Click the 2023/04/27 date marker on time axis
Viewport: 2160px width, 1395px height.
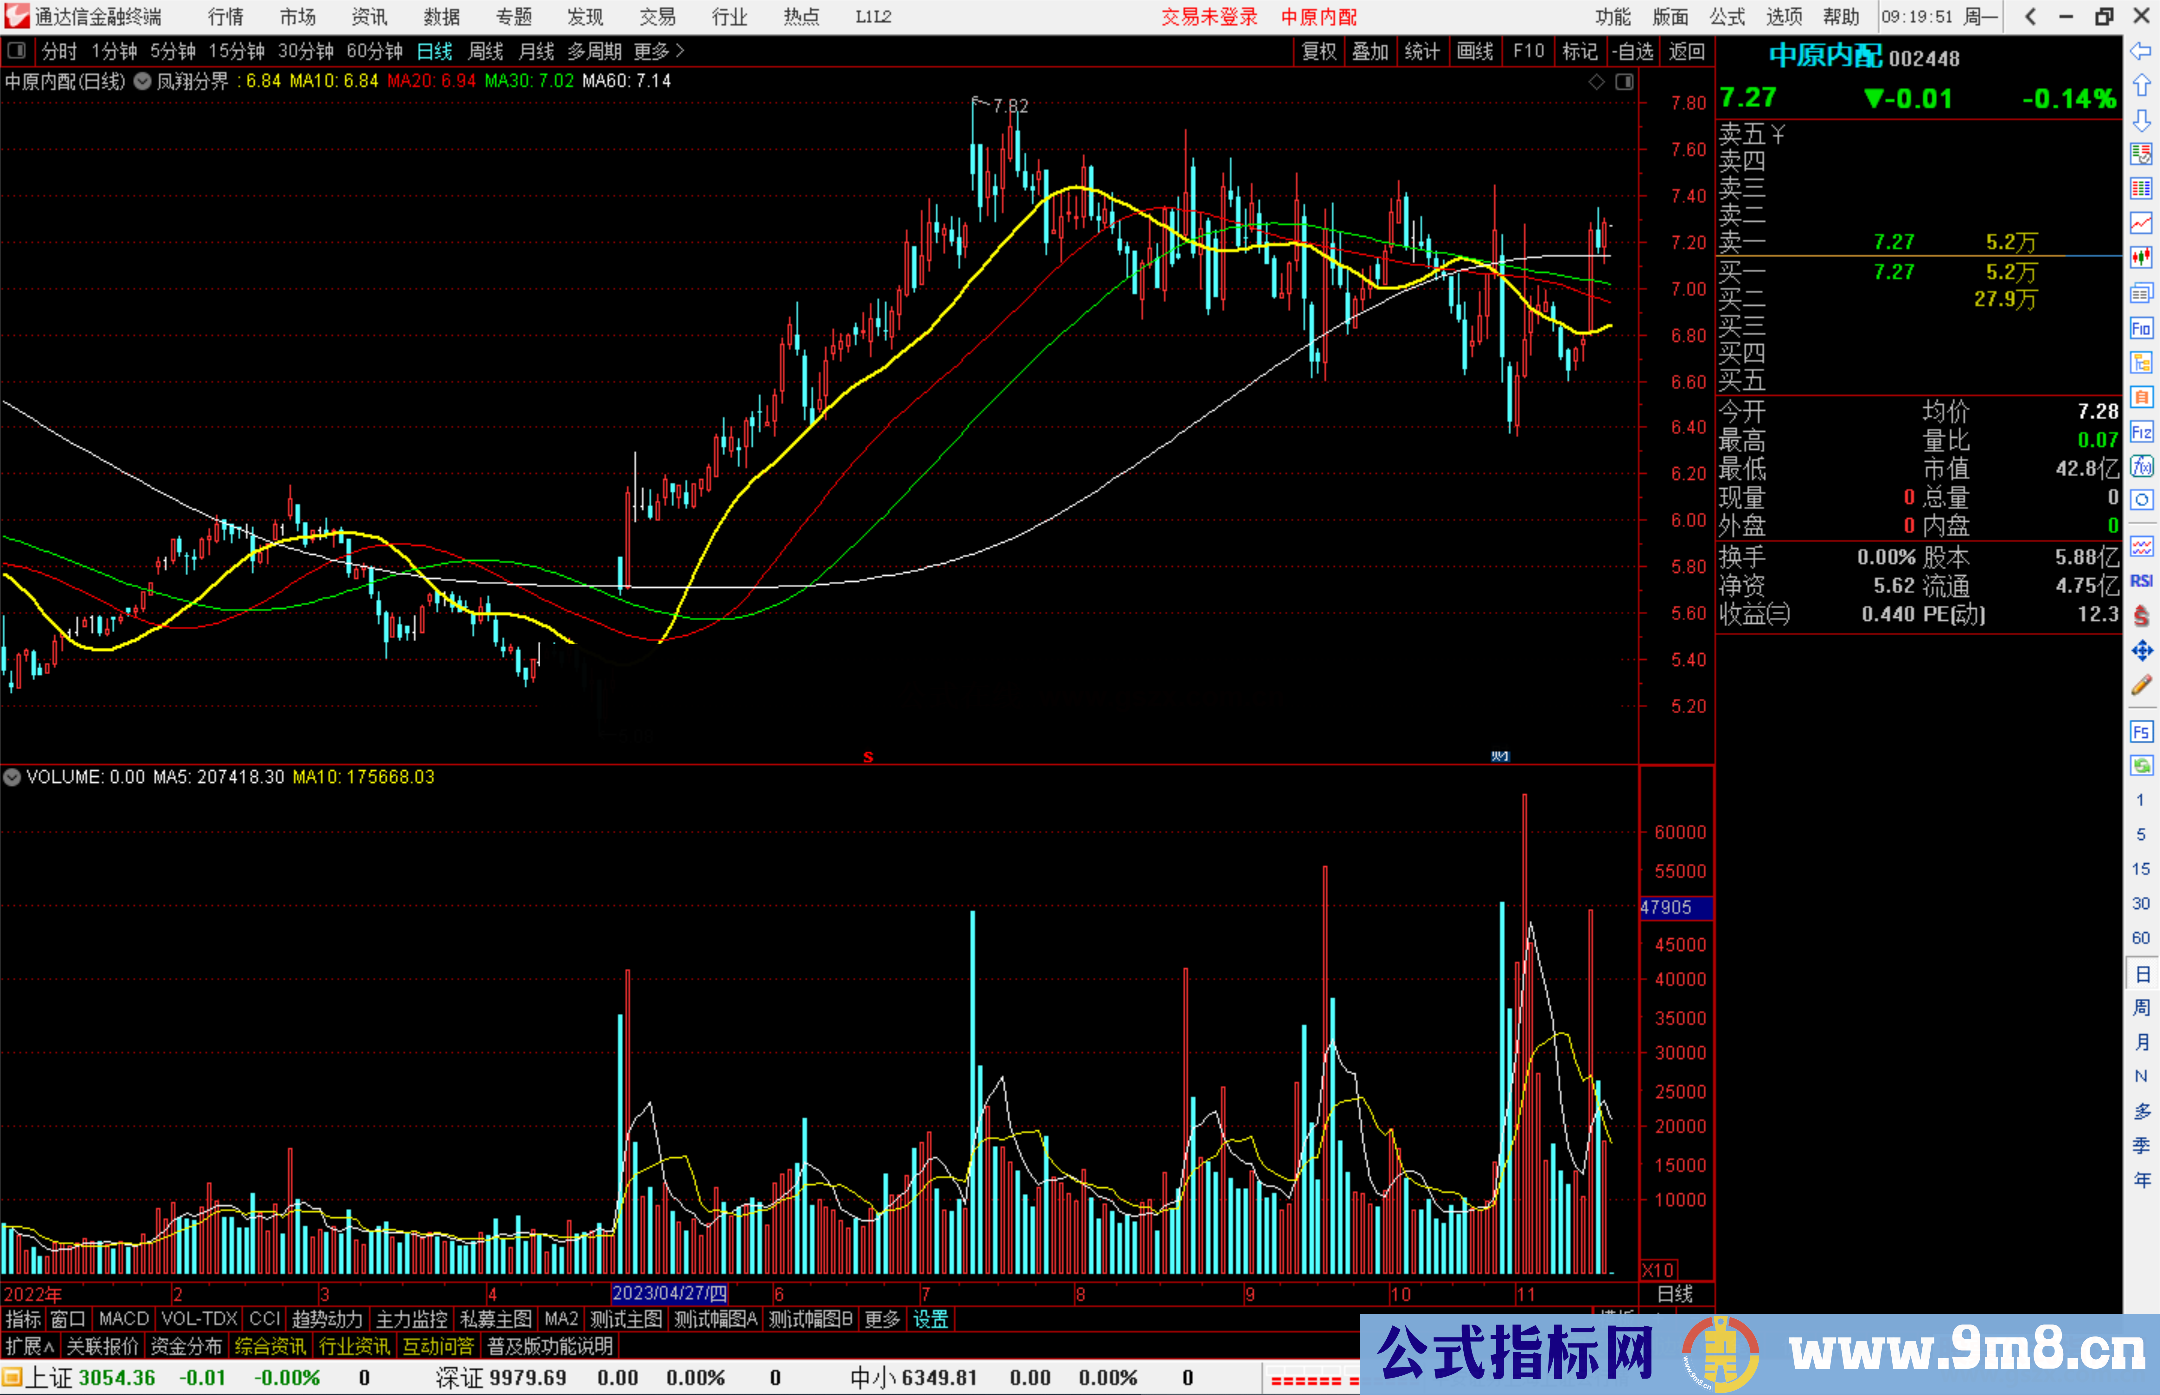669,1294
